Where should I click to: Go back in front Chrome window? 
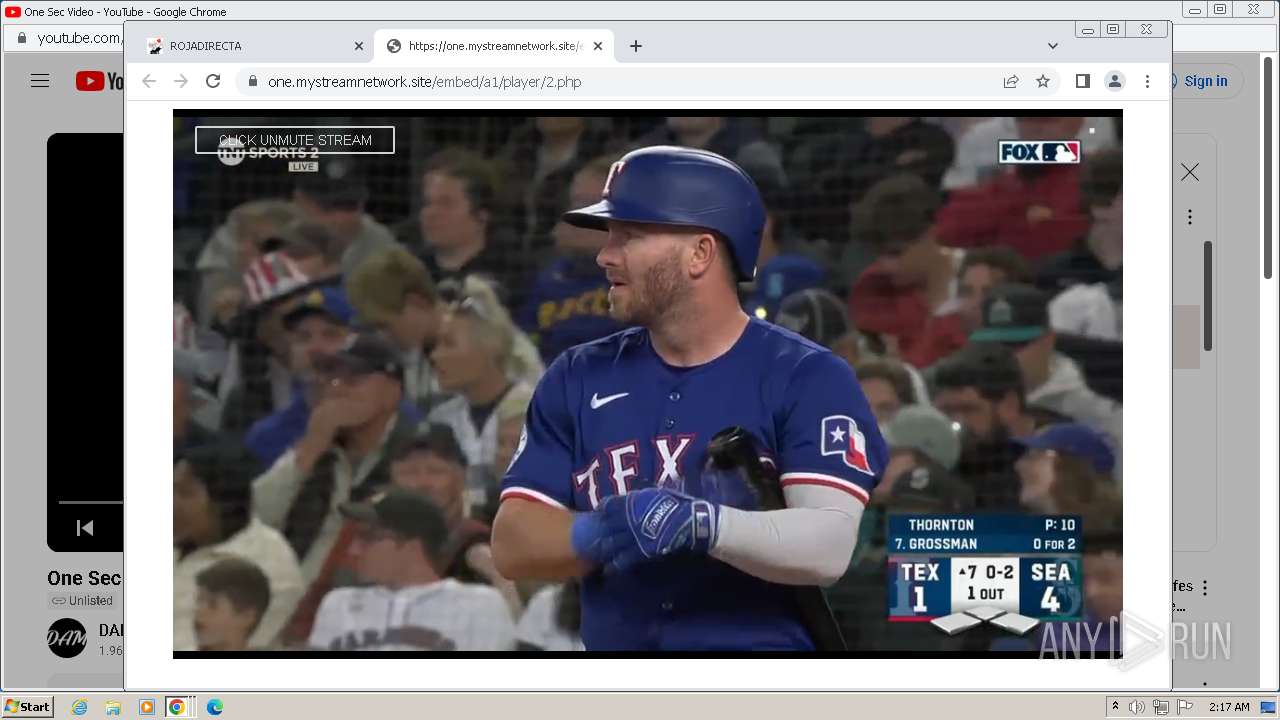pos(149,81)
